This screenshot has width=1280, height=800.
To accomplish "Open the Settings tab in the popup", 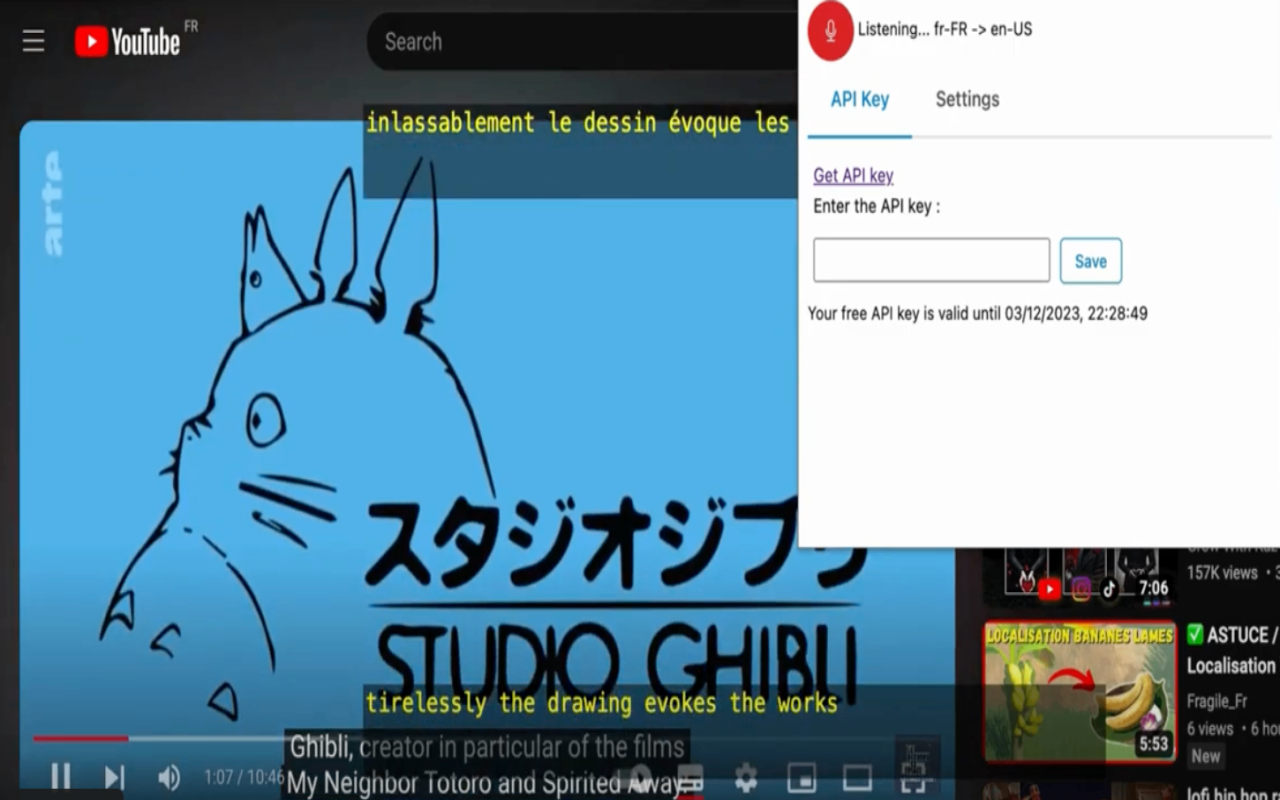I will coord(967,99).
